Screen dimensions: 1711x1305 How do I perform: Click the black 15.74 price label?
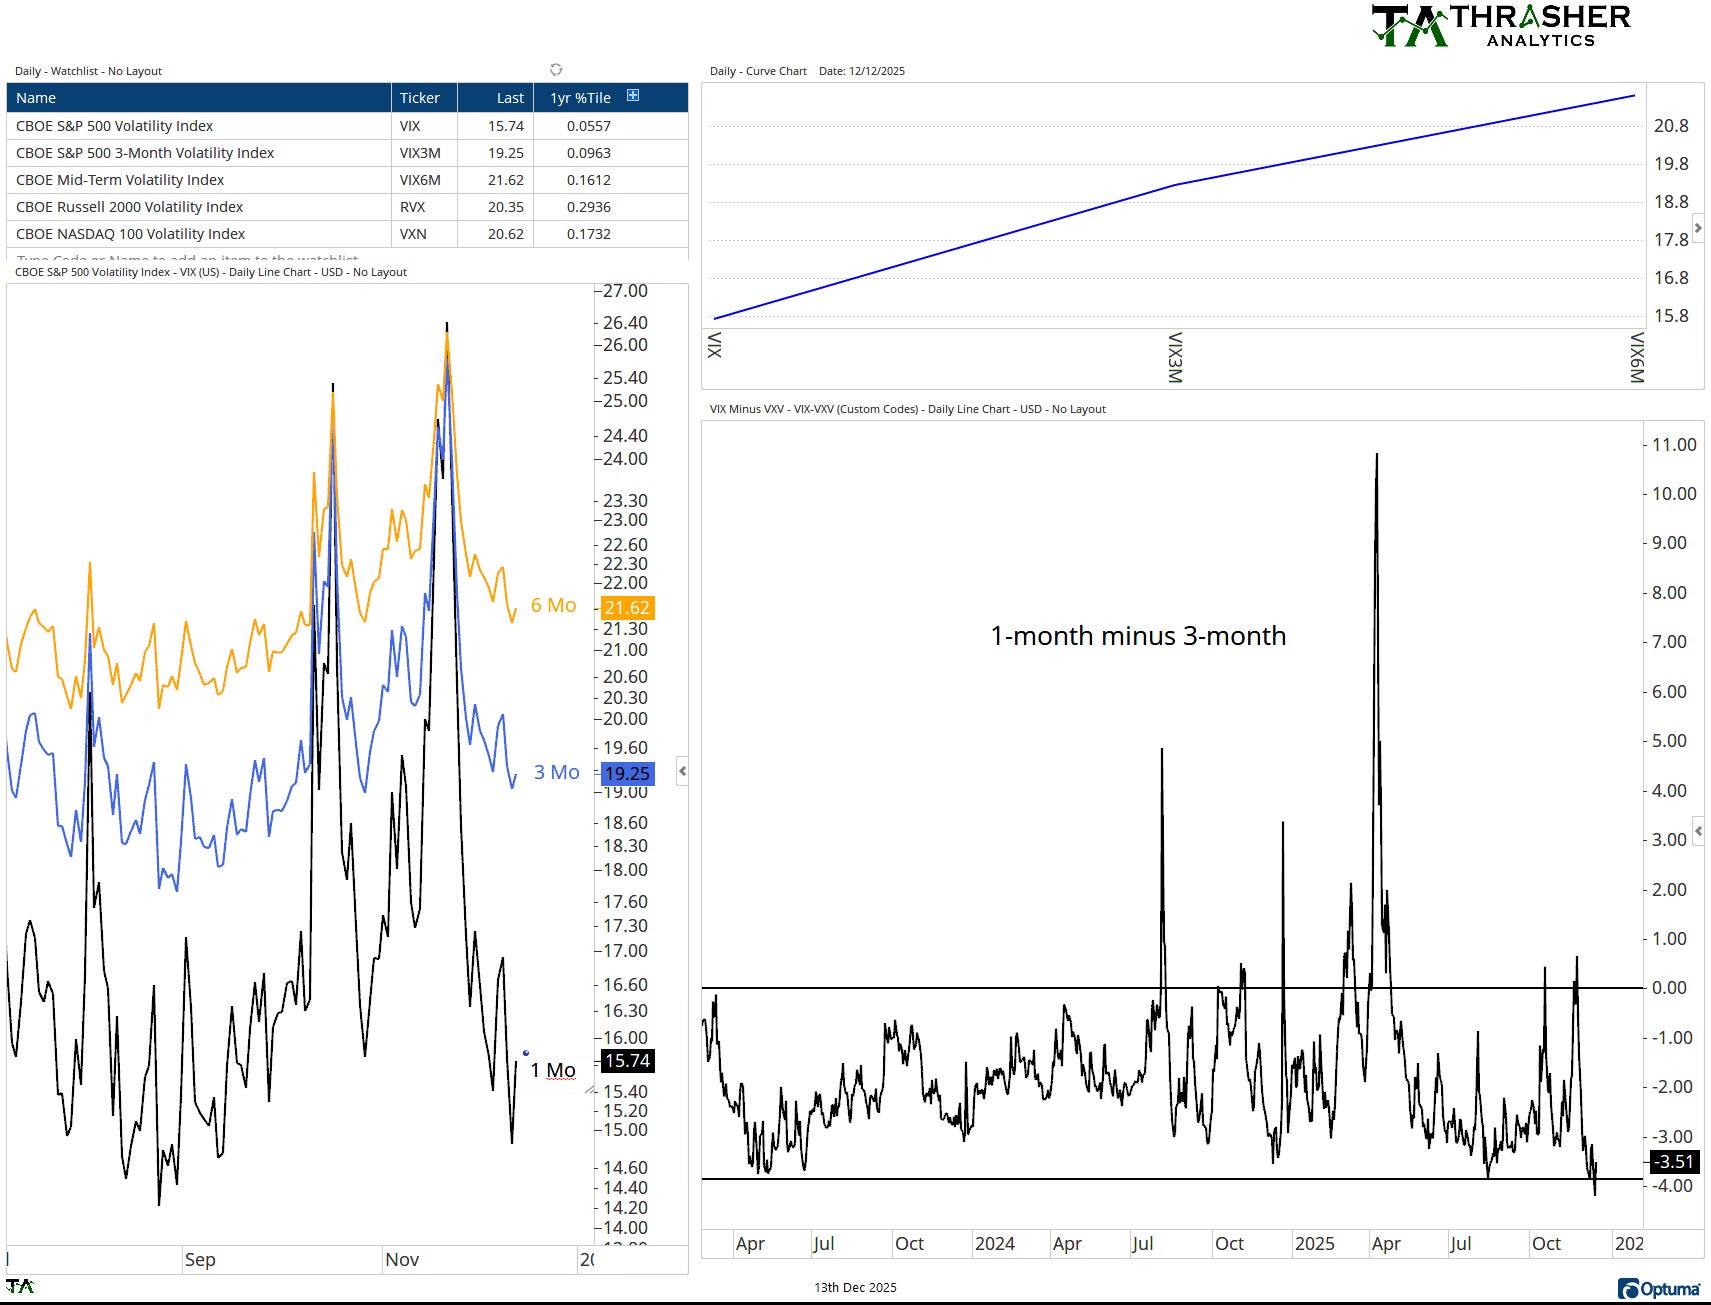627,1061
